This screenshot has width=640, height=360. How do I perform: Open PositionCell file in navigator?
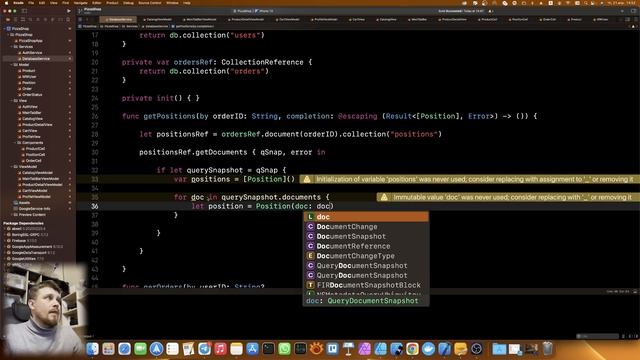(35, 155)
